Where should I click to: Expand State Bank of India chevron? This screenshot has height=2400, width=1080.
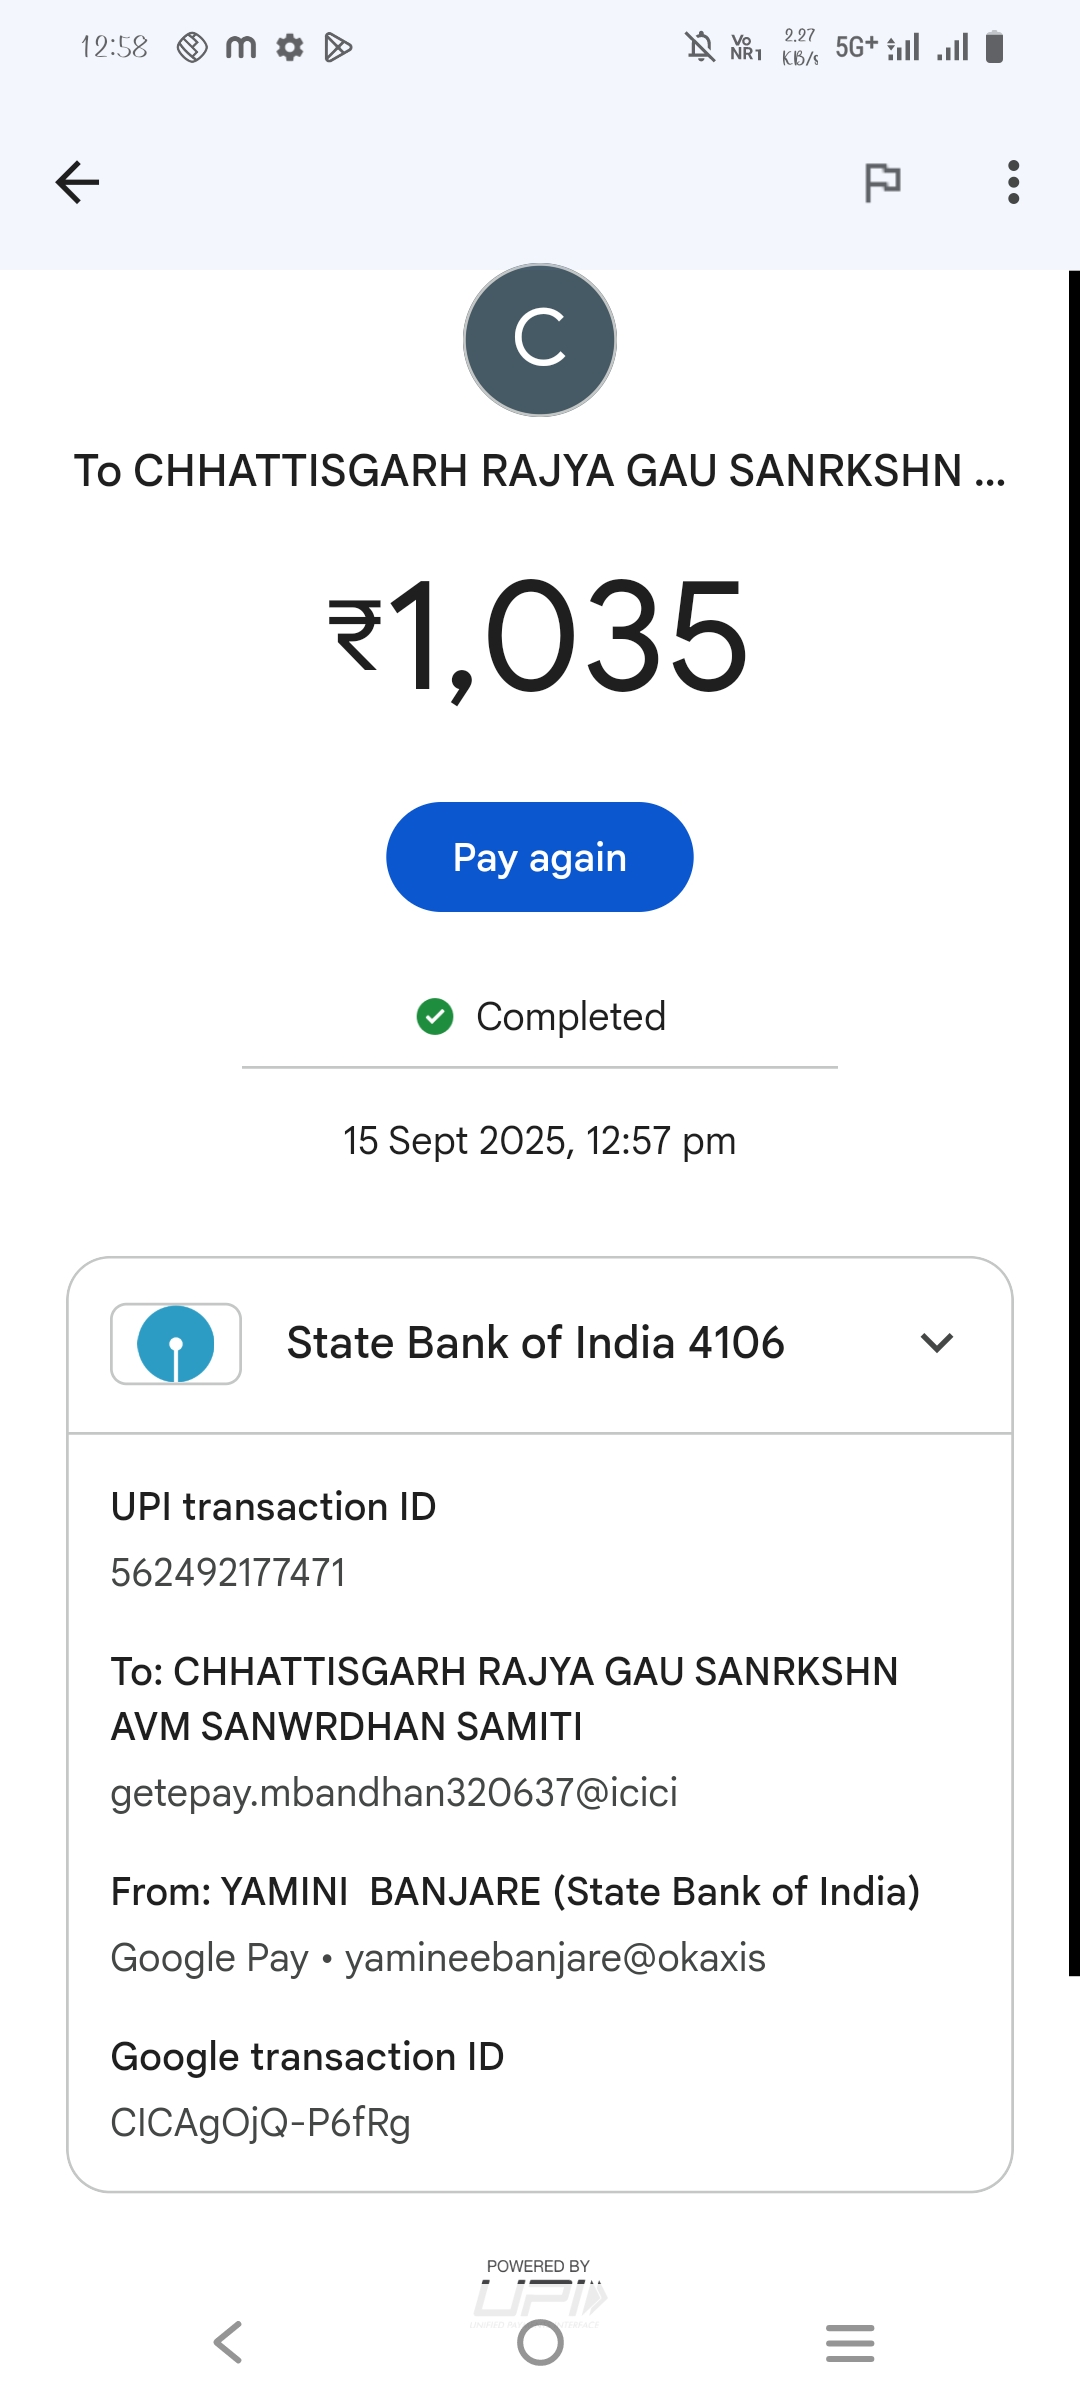click(937, 1343)
